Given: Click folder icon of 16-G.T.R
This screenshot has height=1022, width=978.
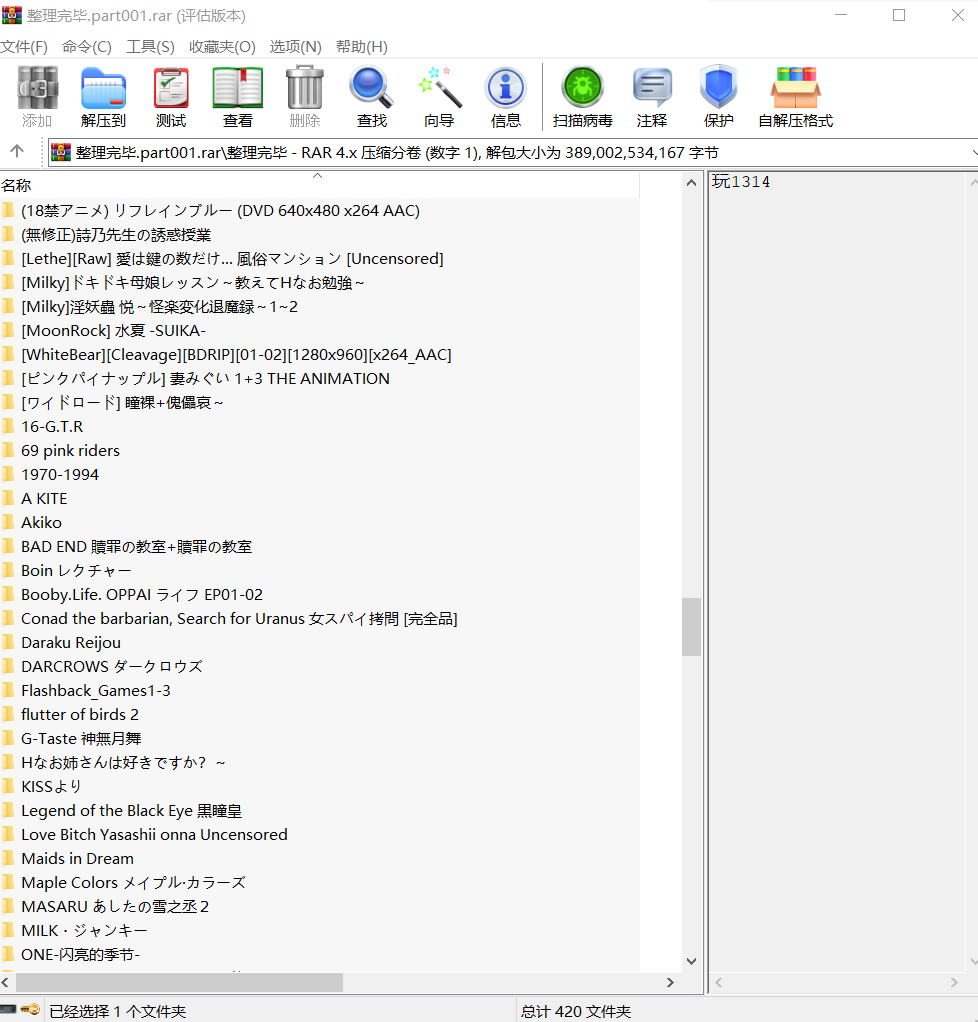Looking at the screenshot, I should click(x=8, y=426).
